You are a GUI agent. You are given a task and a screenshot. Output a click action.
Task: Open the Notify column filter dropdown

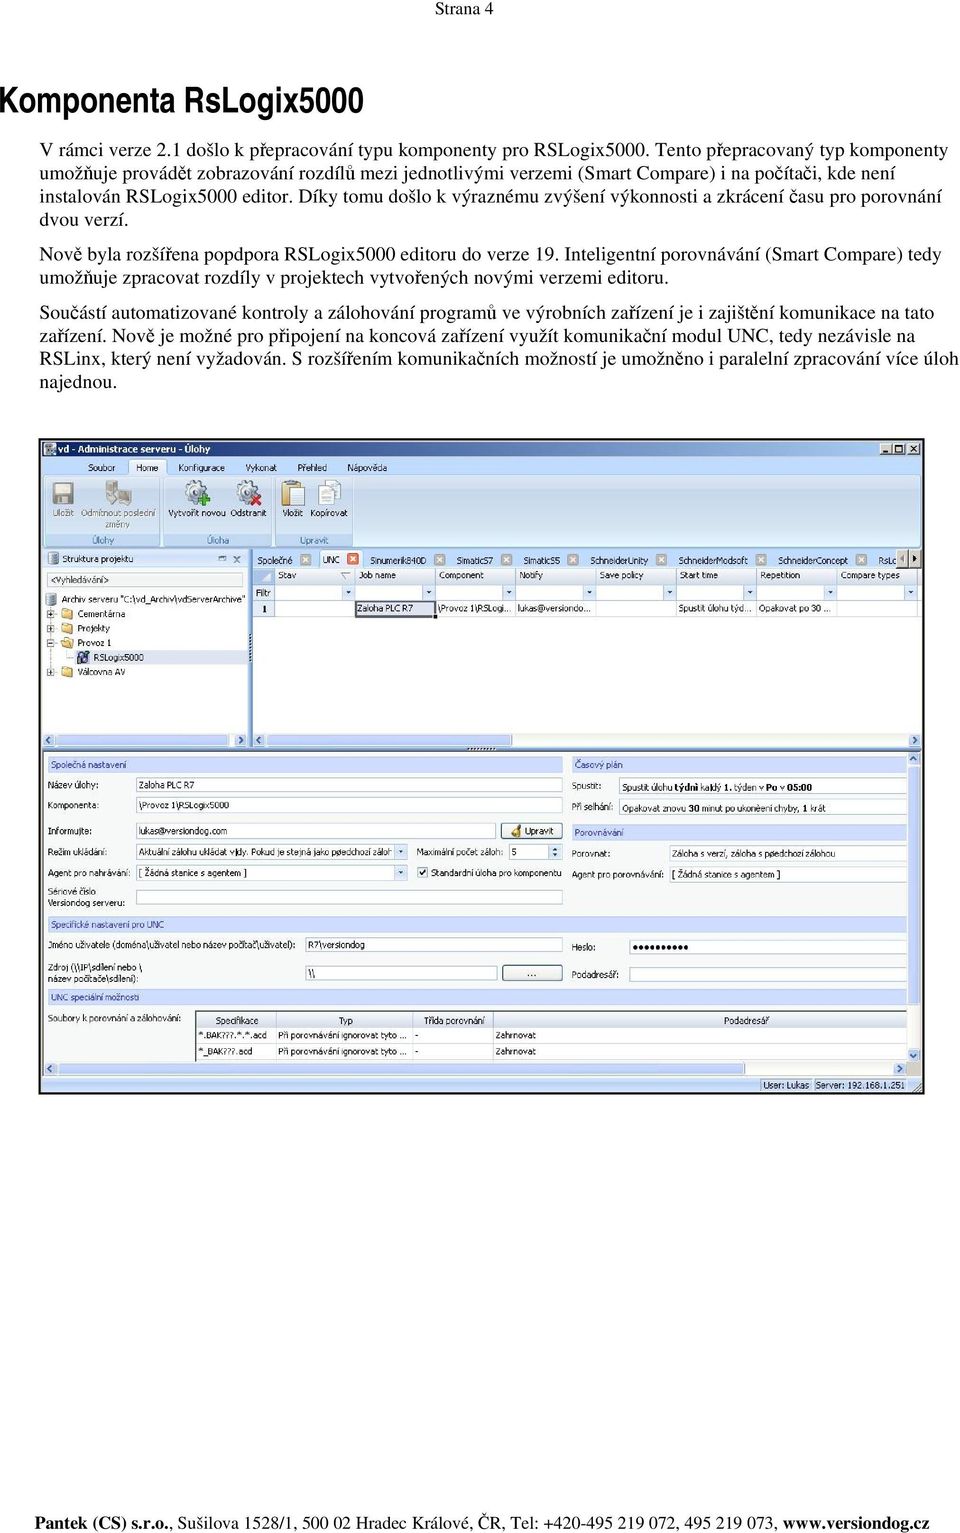click(x=589, y=593)
